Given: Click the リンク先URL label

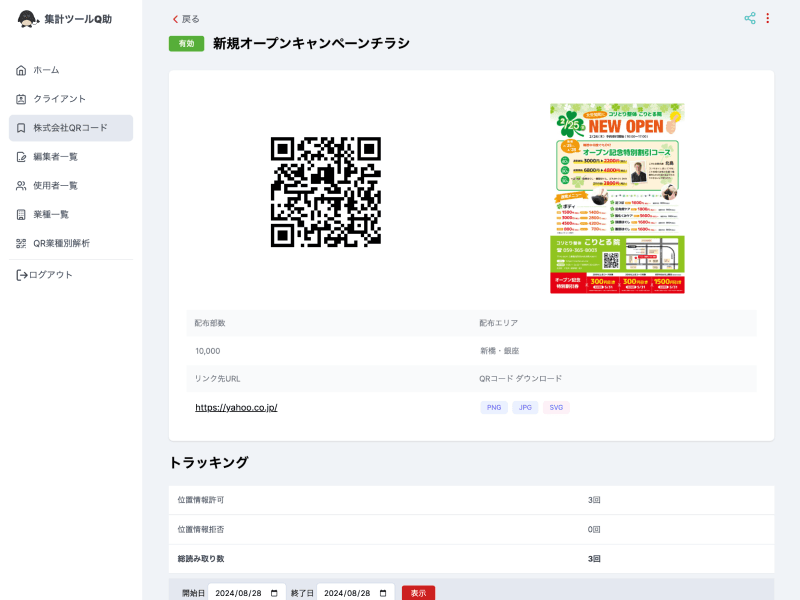Looking at the screenshot, I should point(217,379).
